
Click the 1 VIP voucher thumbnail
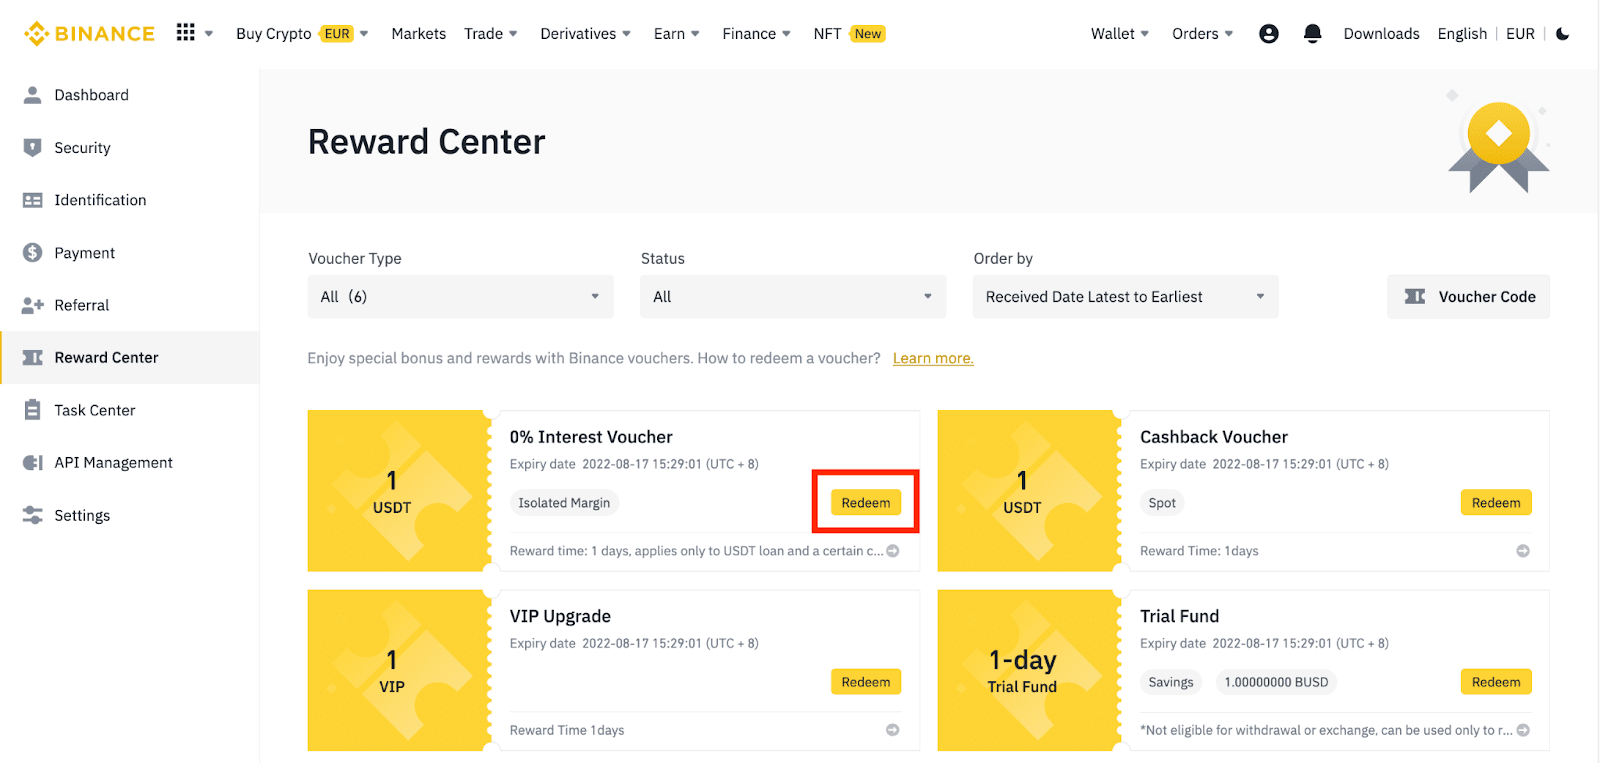click(x=398, y=670)
